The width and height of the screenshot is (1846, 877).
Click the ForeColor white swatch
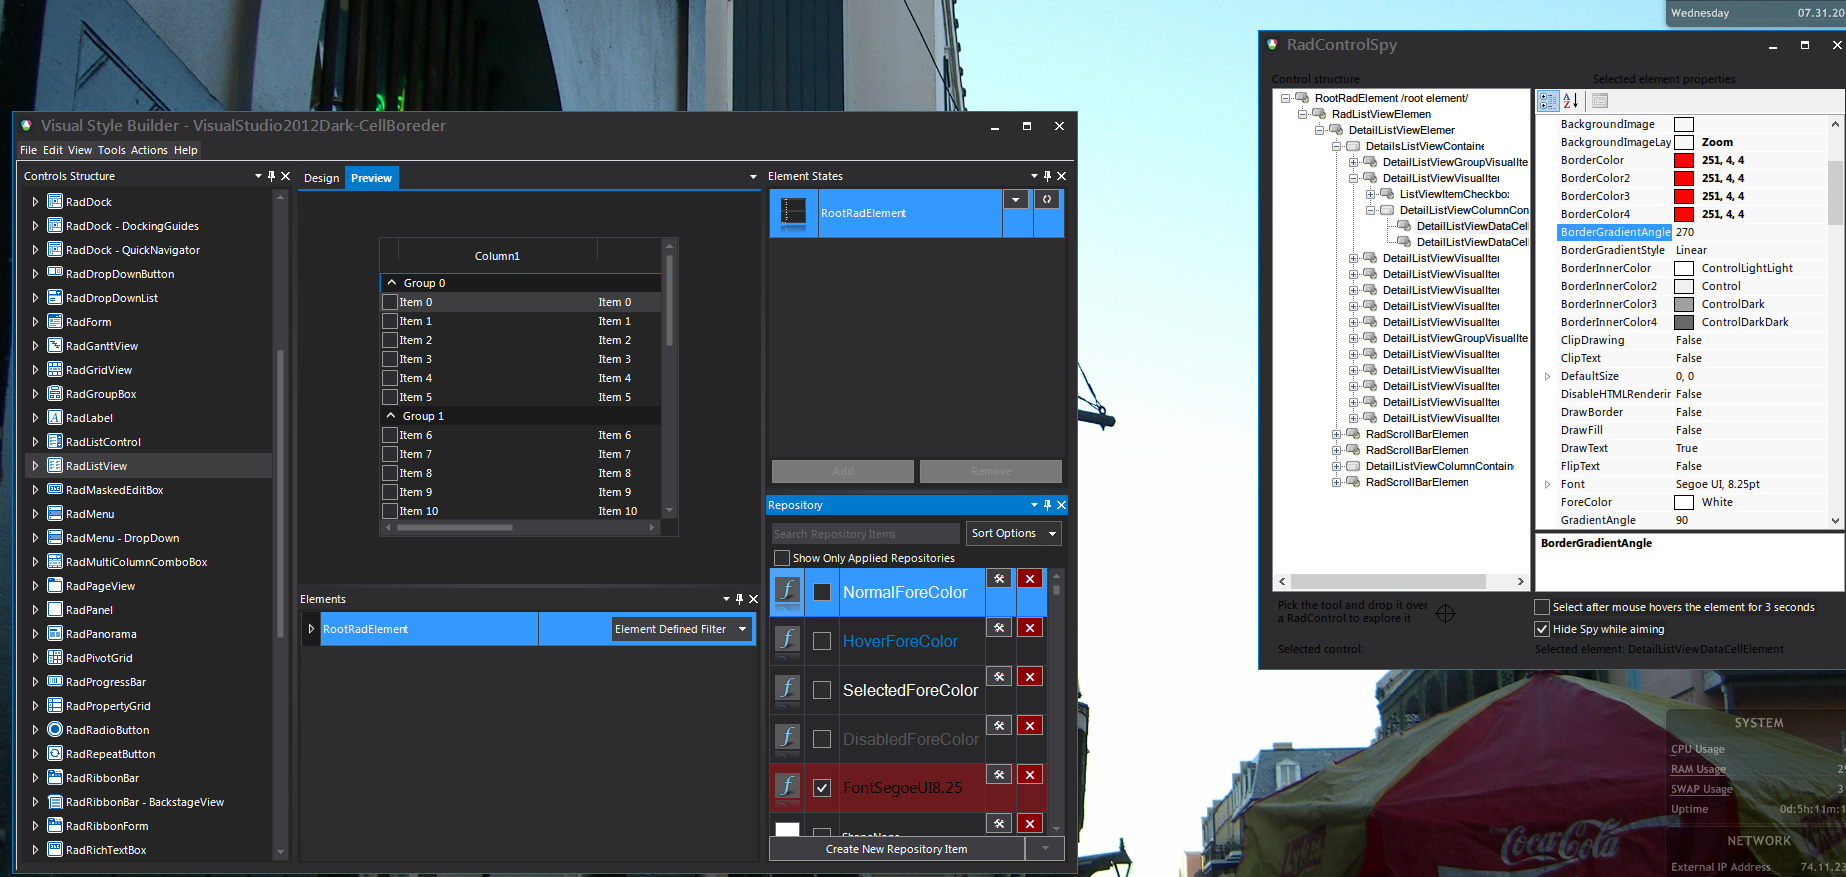[x=1684, y=502]
